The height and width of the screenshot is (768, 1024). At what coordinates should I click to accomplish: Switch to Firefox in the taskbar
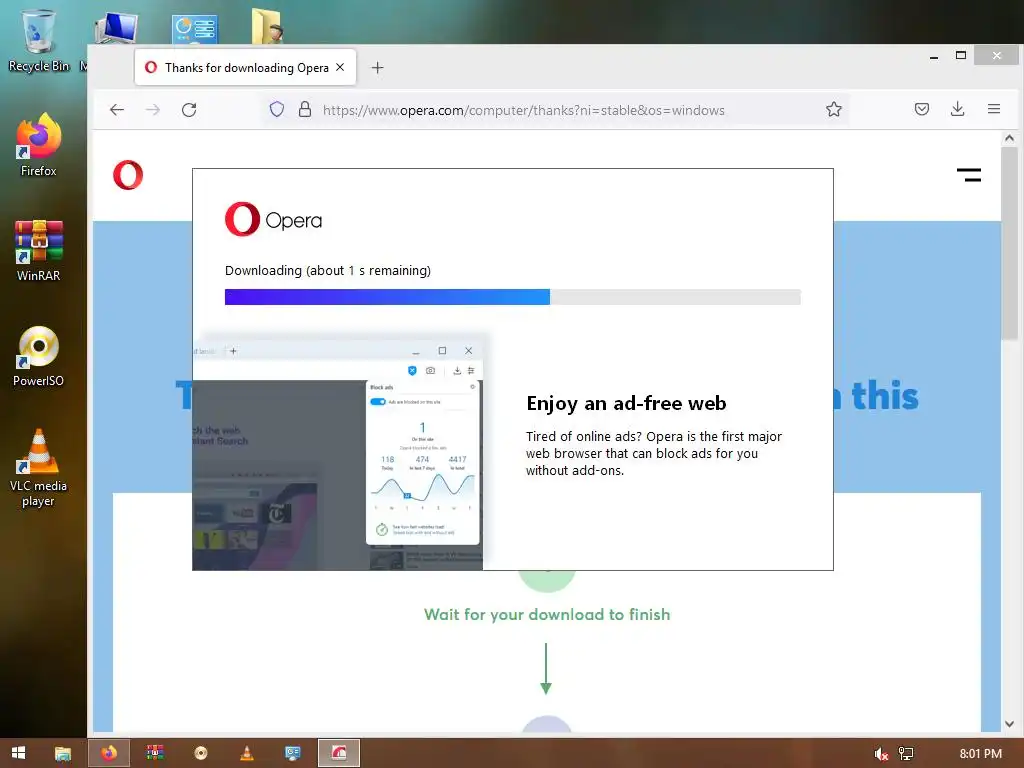click(108, 753)
